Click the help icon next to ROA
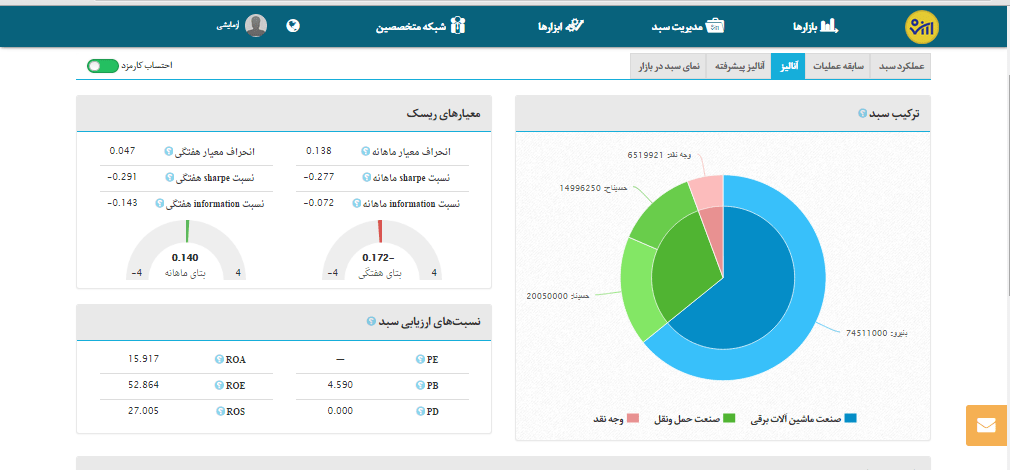This screenshot has height=470, width=1010. [x=219, y=360]
